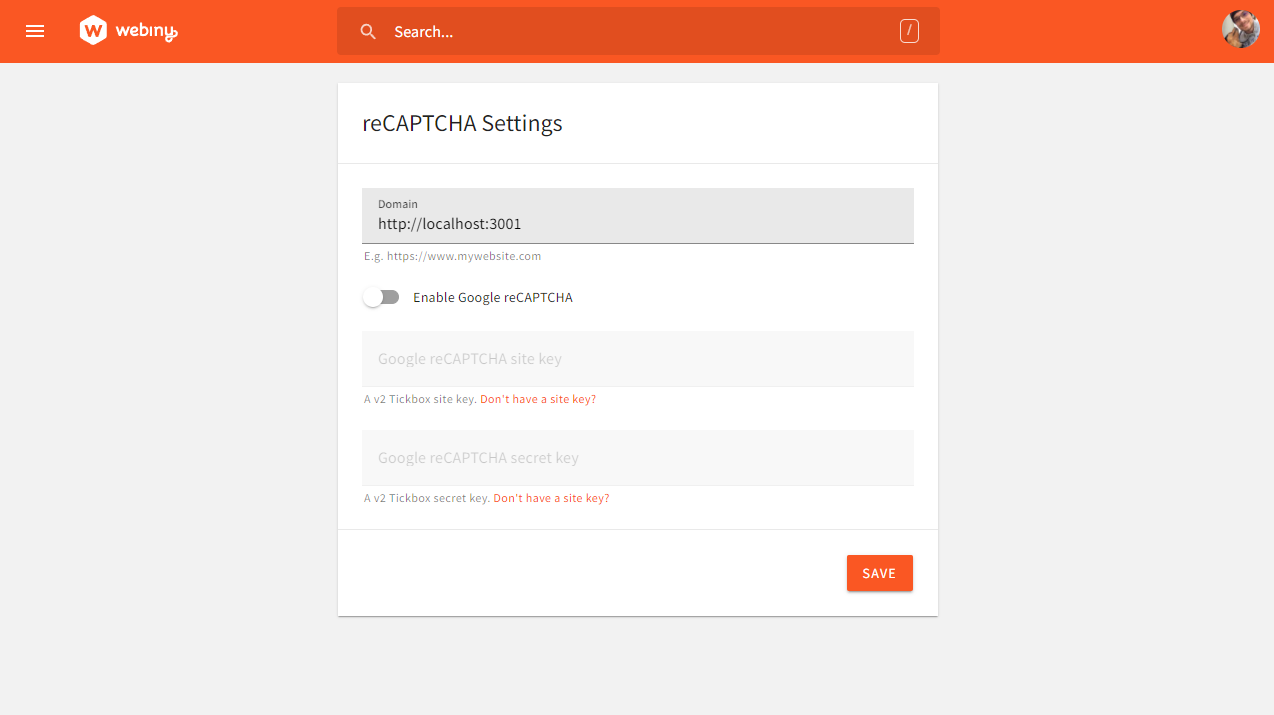
Task: Enable Google reCAPTCHA toggle
Action: pyautogui.click(x=381, y=296)
